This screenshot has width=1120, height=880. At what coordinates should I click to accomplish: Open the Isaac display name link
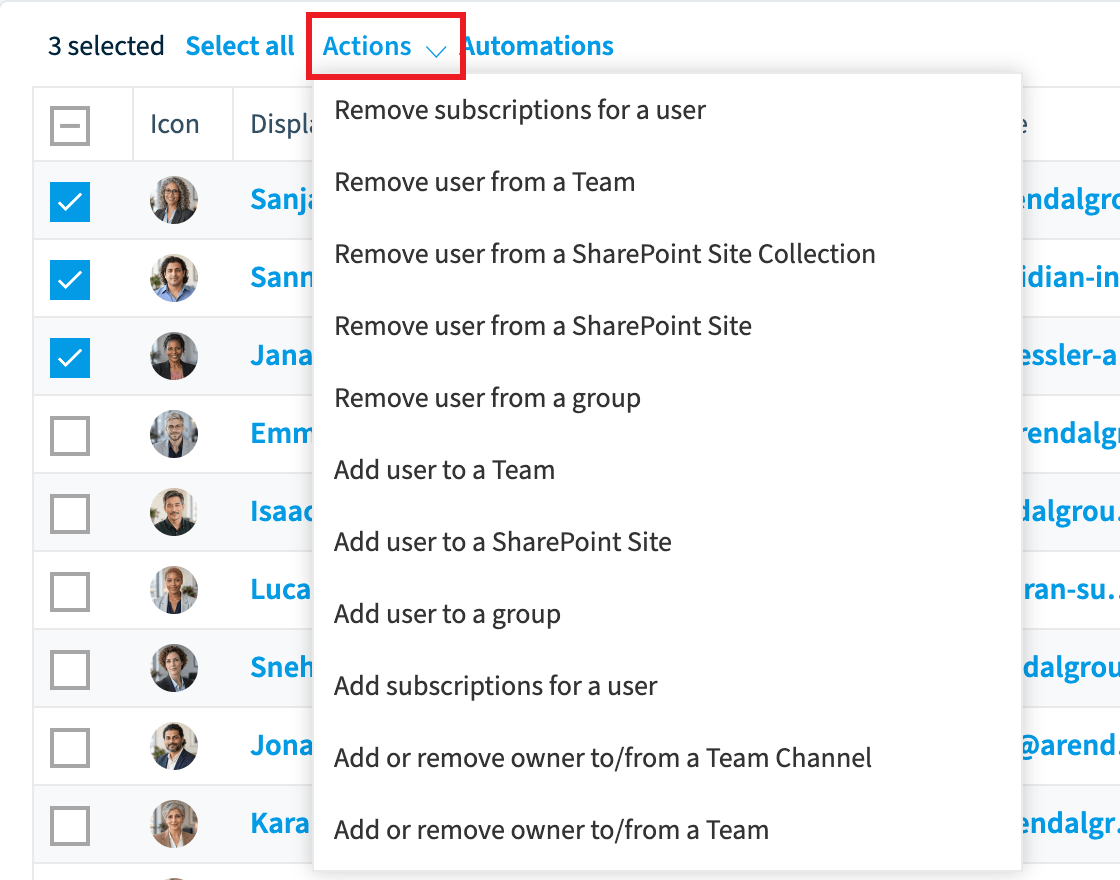[281, 511]
